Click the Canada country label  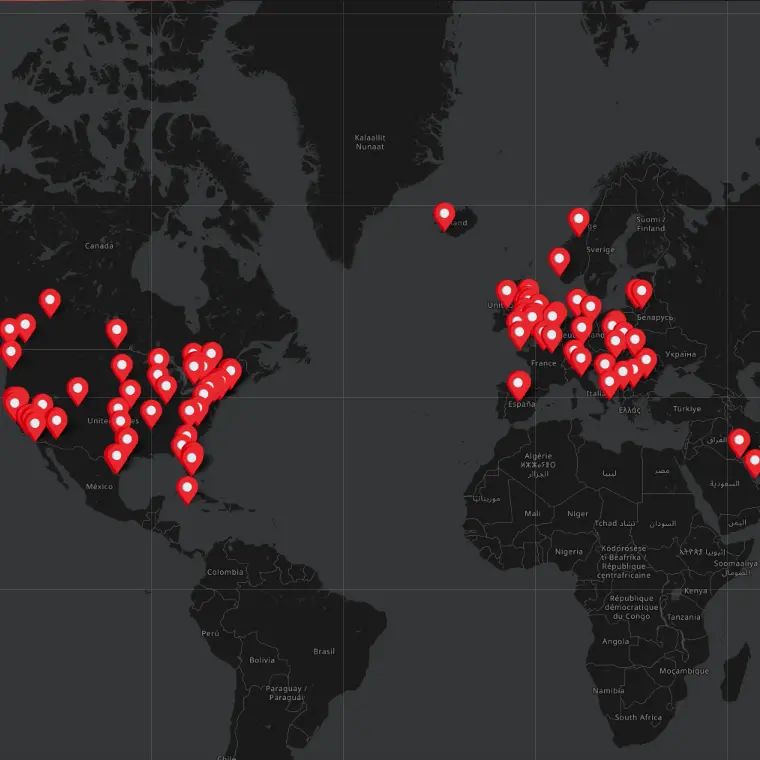click(99, 245)
